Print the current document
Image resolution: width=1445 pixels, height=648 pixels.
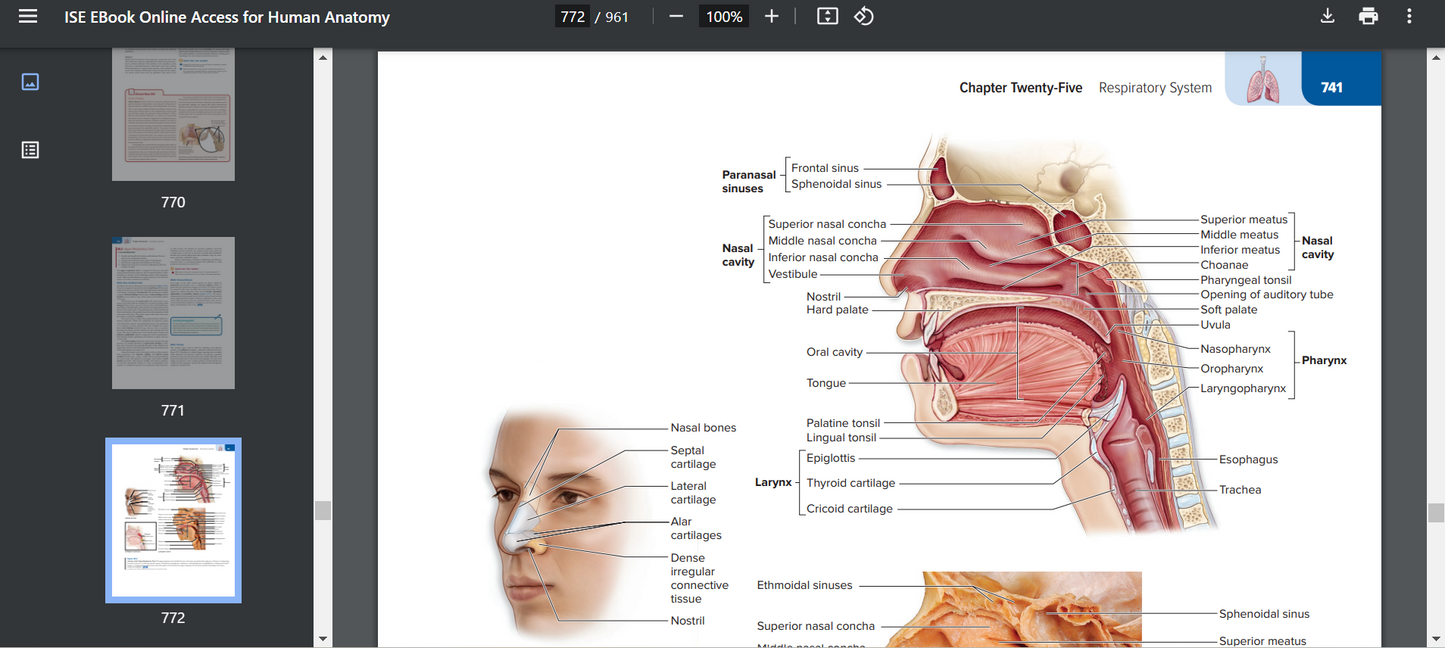pyautogui.click(x=1368, y=16)
